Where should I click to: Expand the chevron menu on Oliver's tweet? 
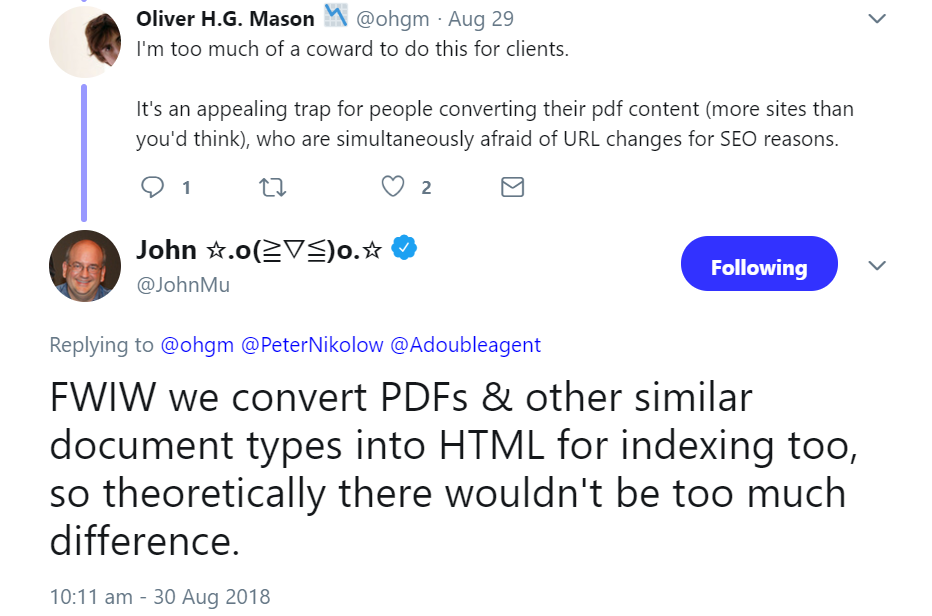click(x=877, y=18)
